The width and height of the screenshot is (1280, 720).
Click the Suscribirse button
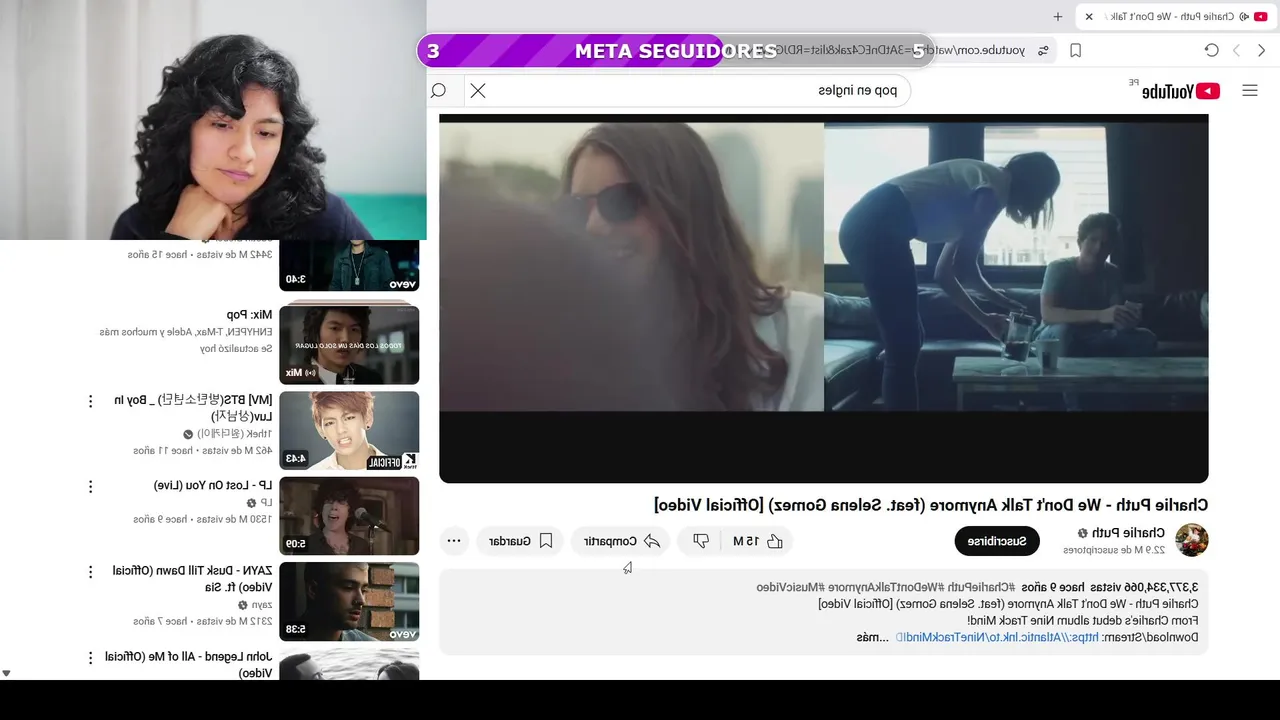[997, 541]
